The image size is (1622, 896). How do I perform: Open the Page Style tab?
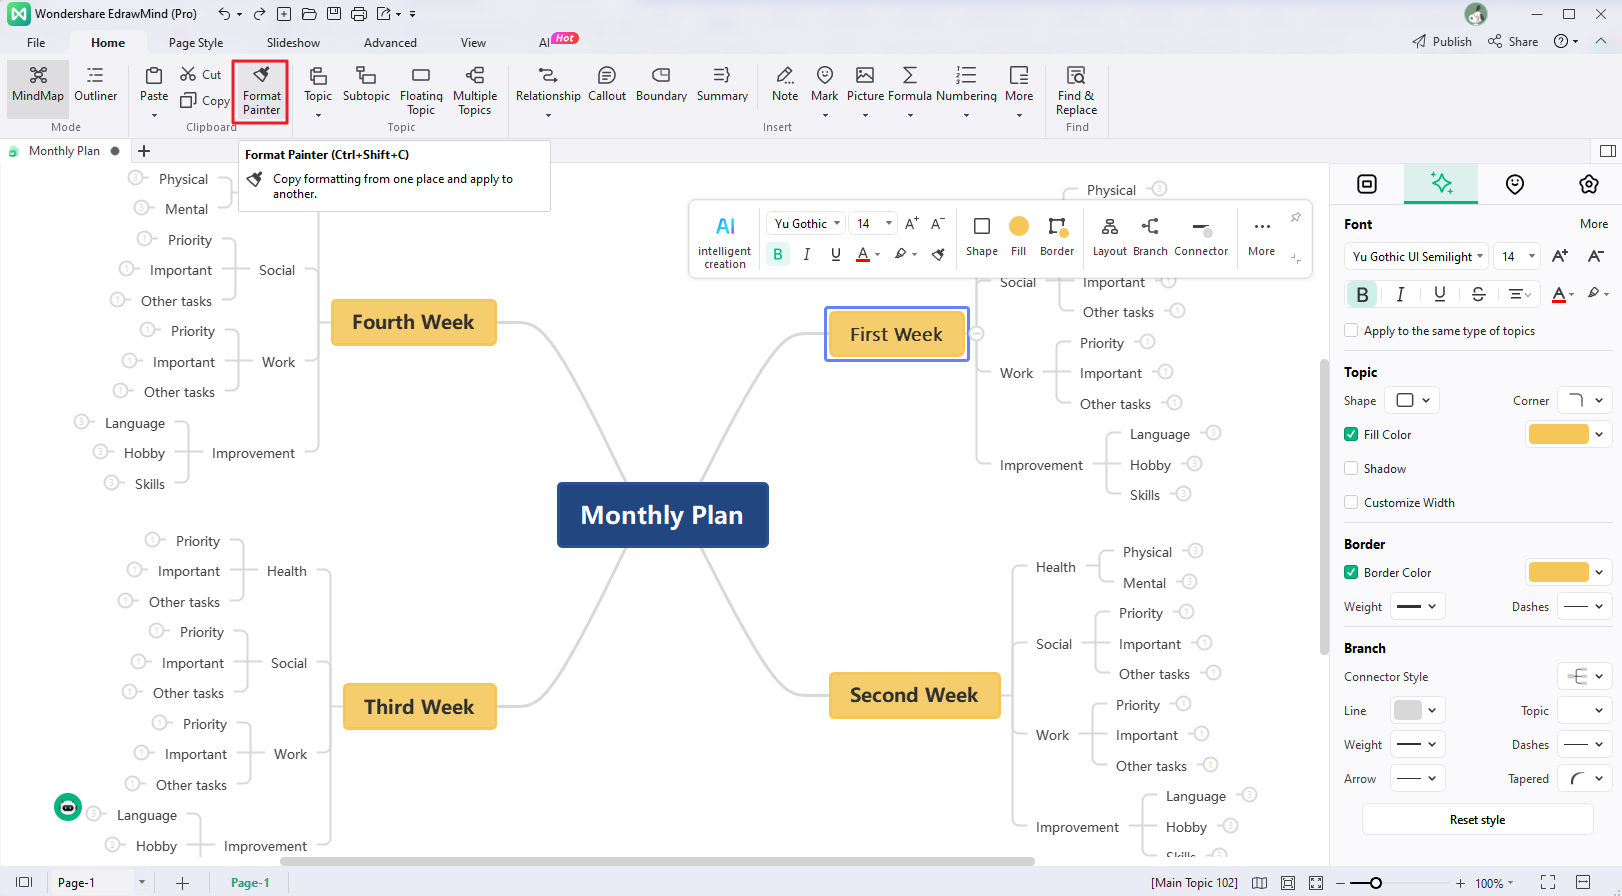[x=196, y=43]
